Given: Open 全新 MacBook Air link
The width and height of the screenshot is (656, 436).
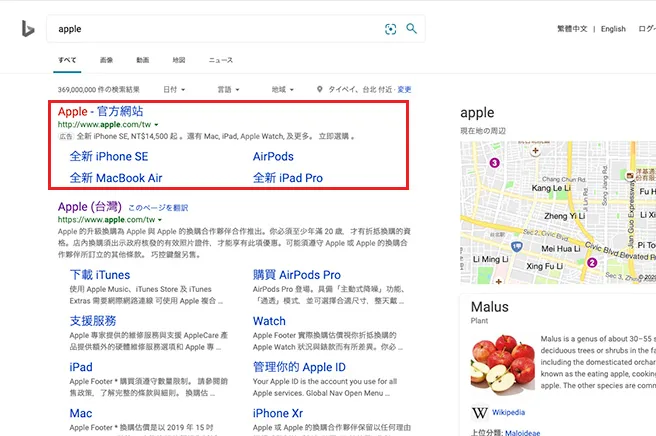Looking at the screenshot, I should (x=116, y=178).
